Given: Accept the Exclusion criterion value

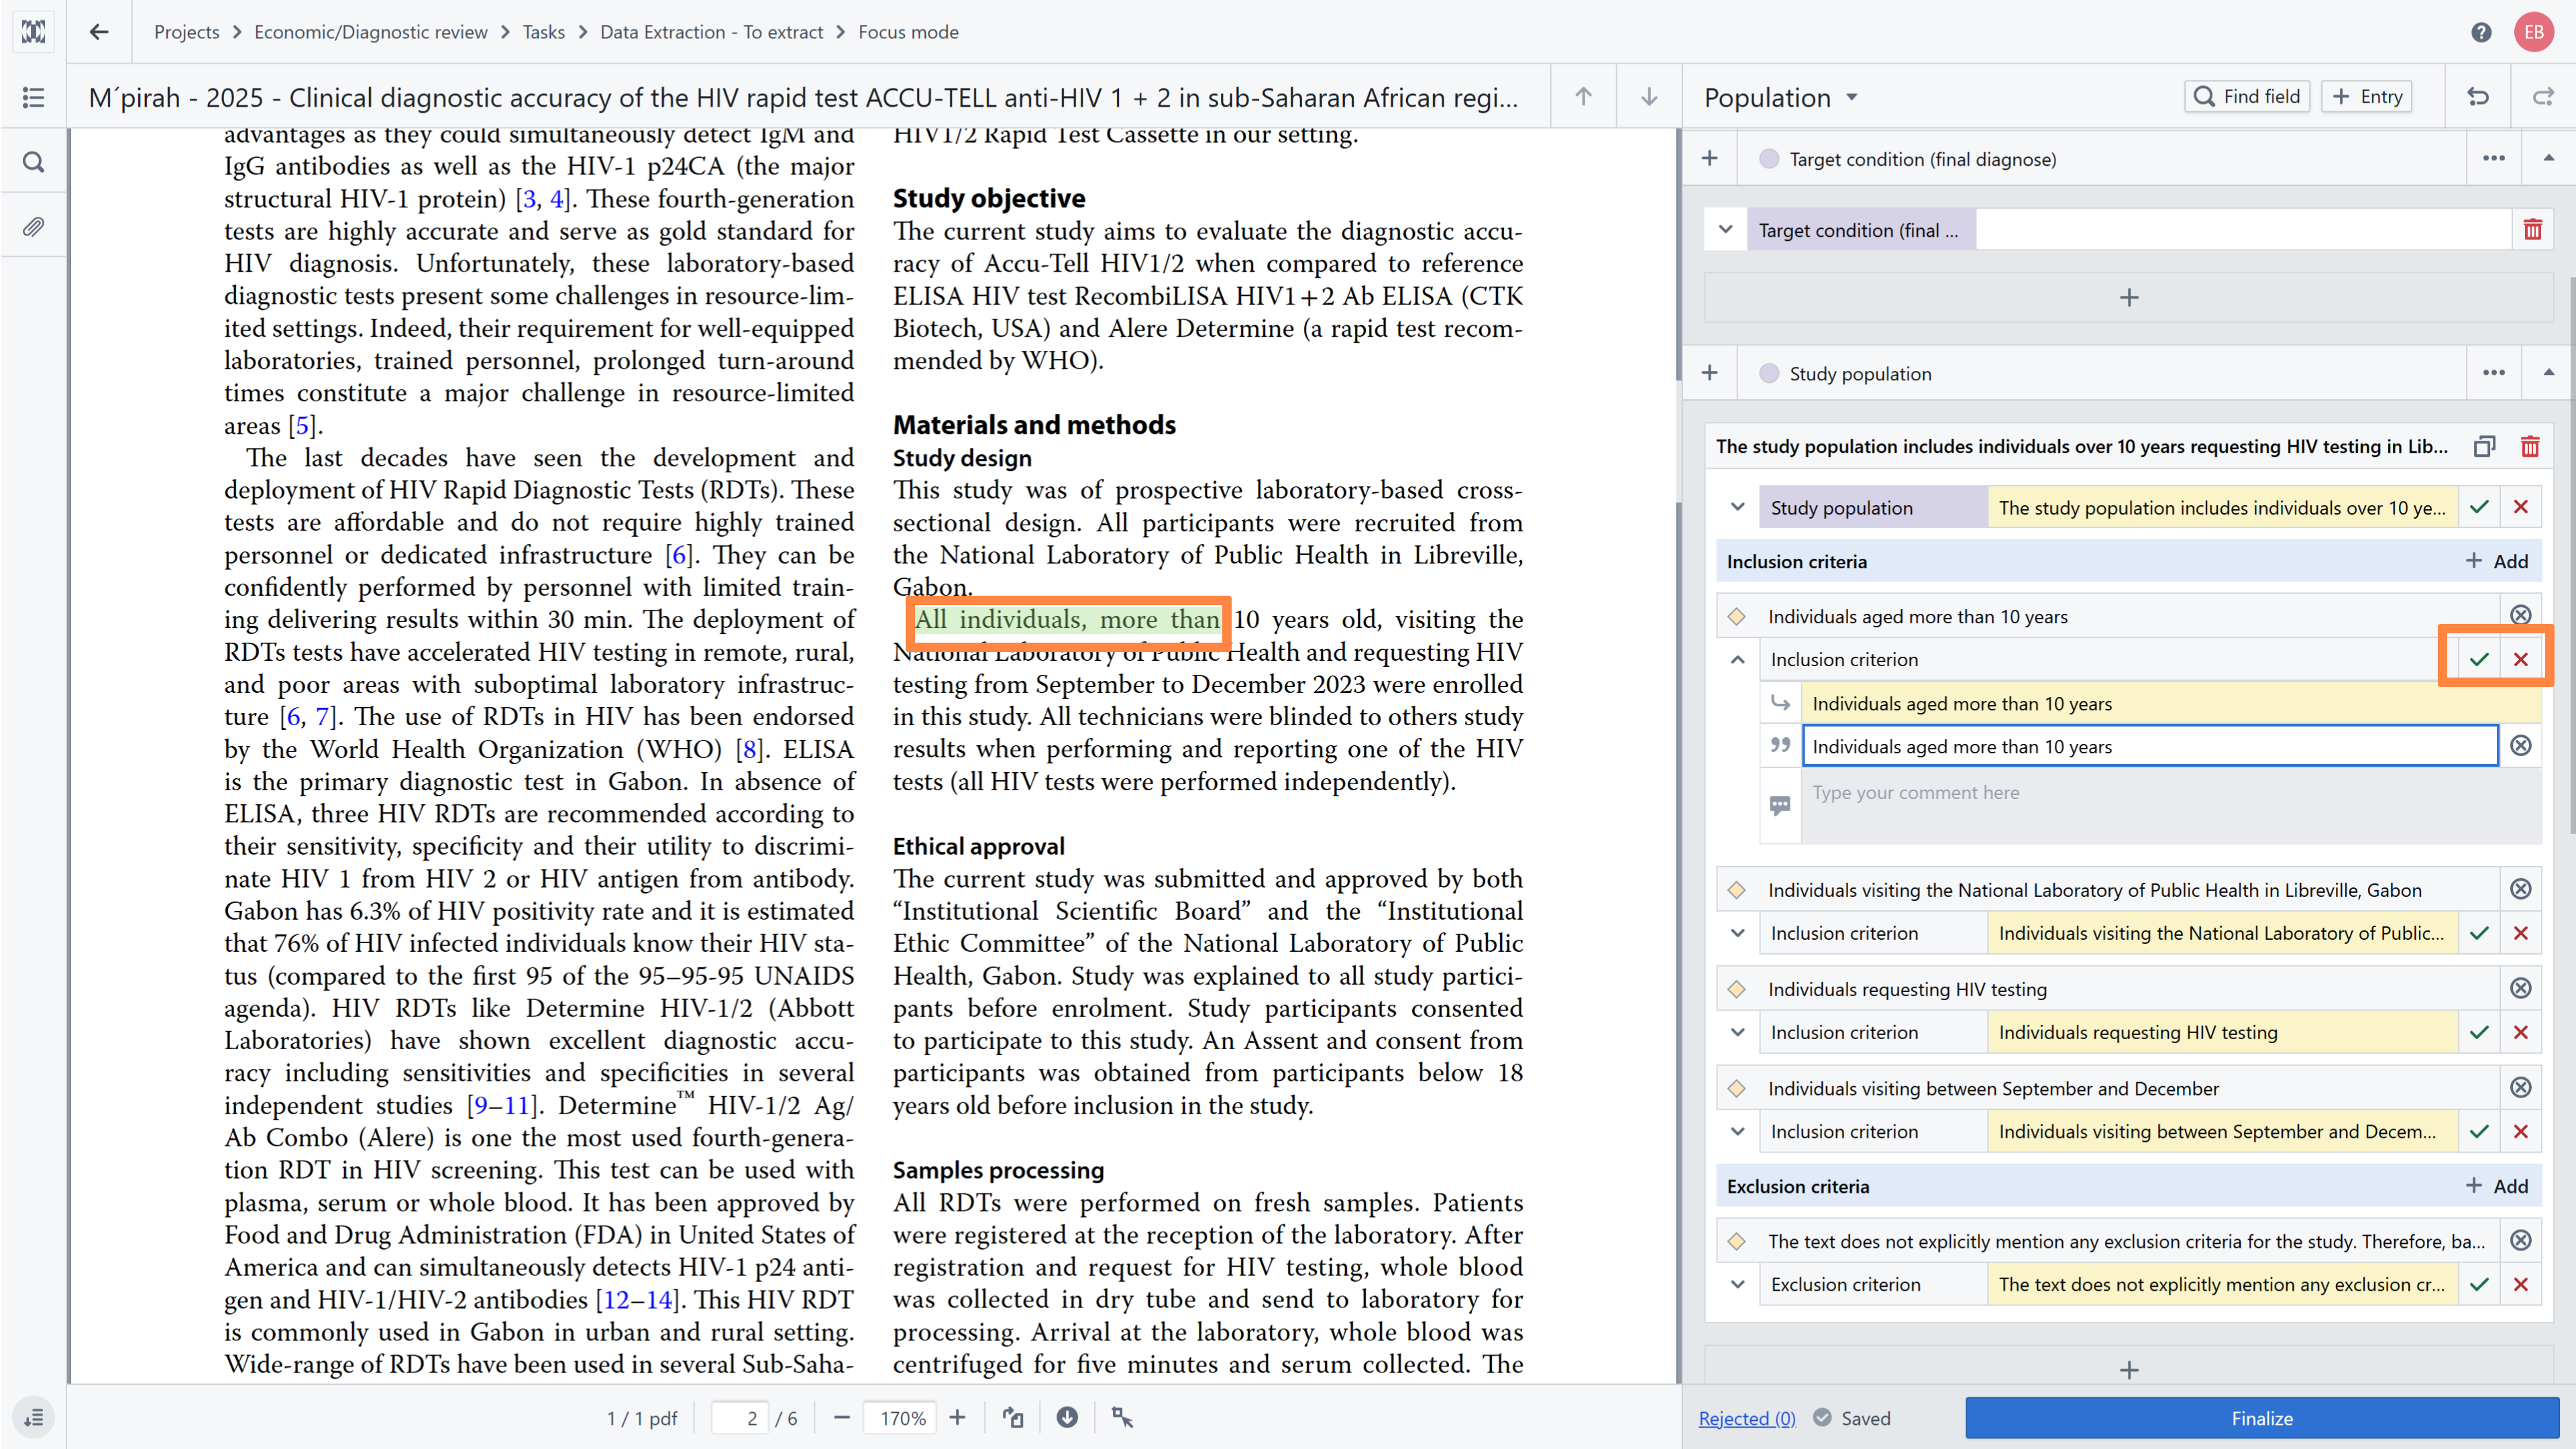Looking at the screenshot, I should tap(2479, 1284).
